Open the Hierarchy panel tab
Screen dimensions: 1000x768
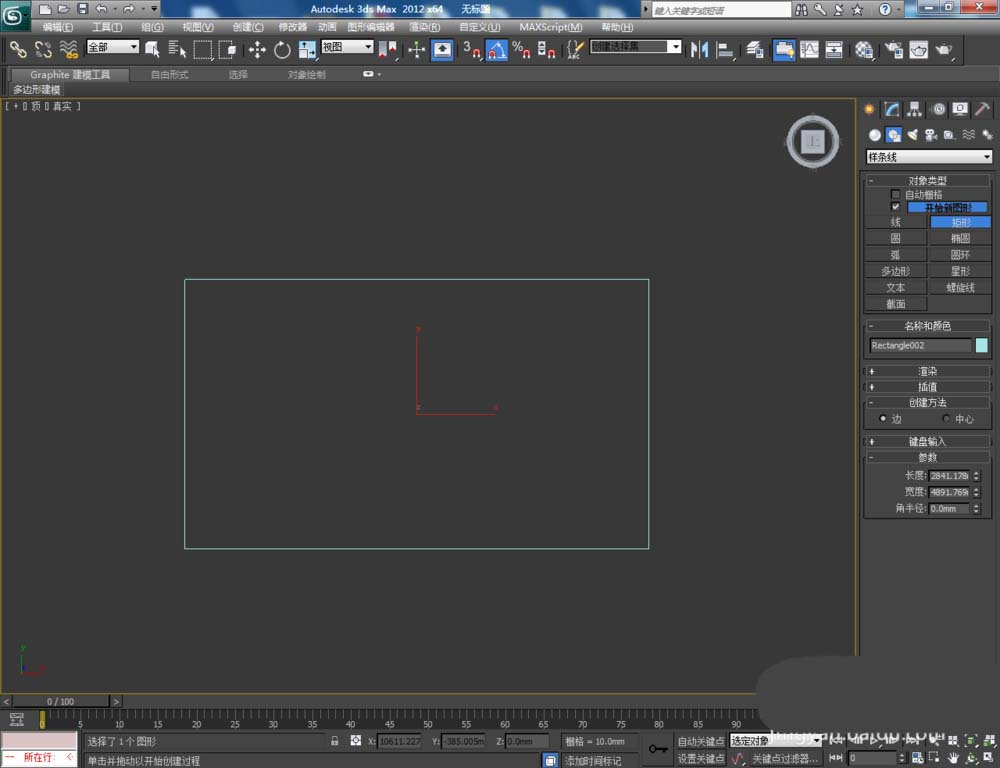(915, 109)
